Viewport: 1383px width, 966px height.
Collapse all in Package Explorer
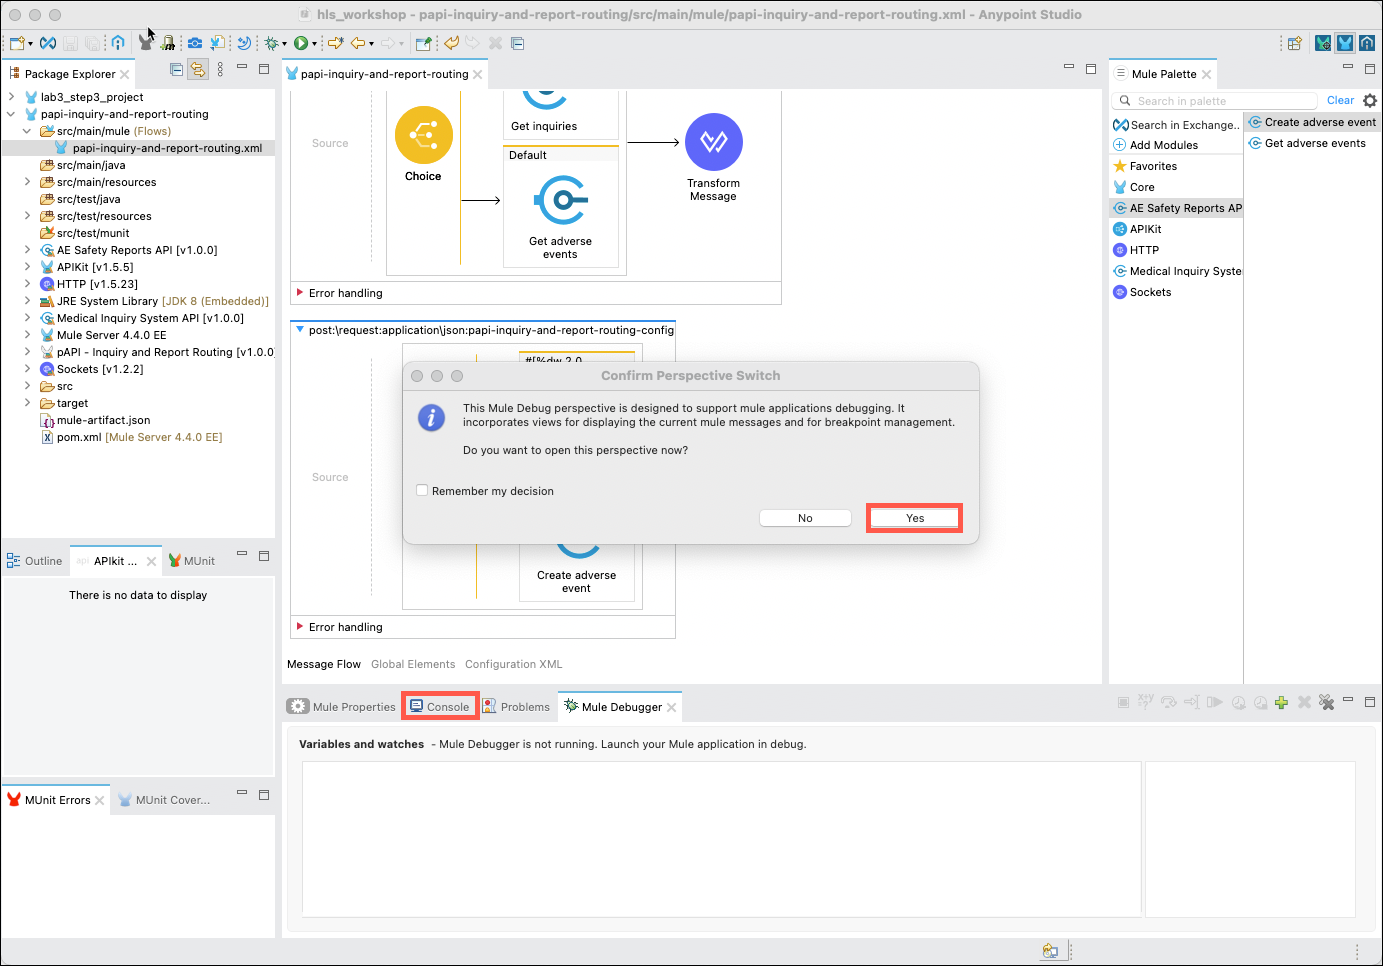[x=176, y=69]
